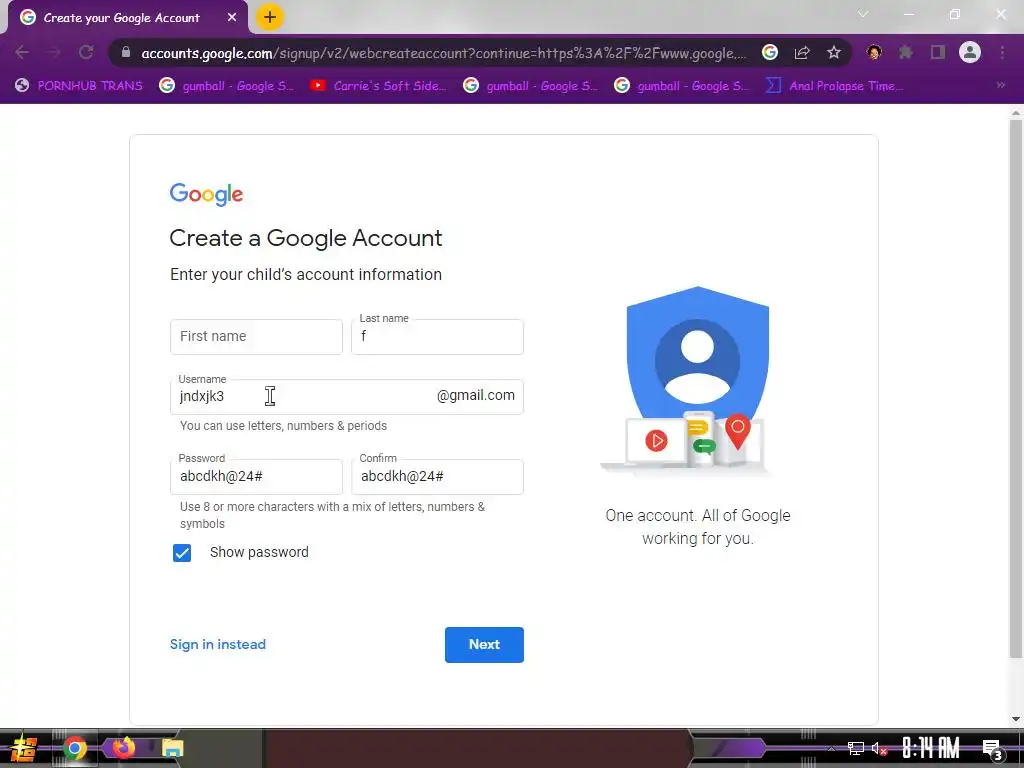
Task: Click the blue Next button
Action: pos(484,645)
